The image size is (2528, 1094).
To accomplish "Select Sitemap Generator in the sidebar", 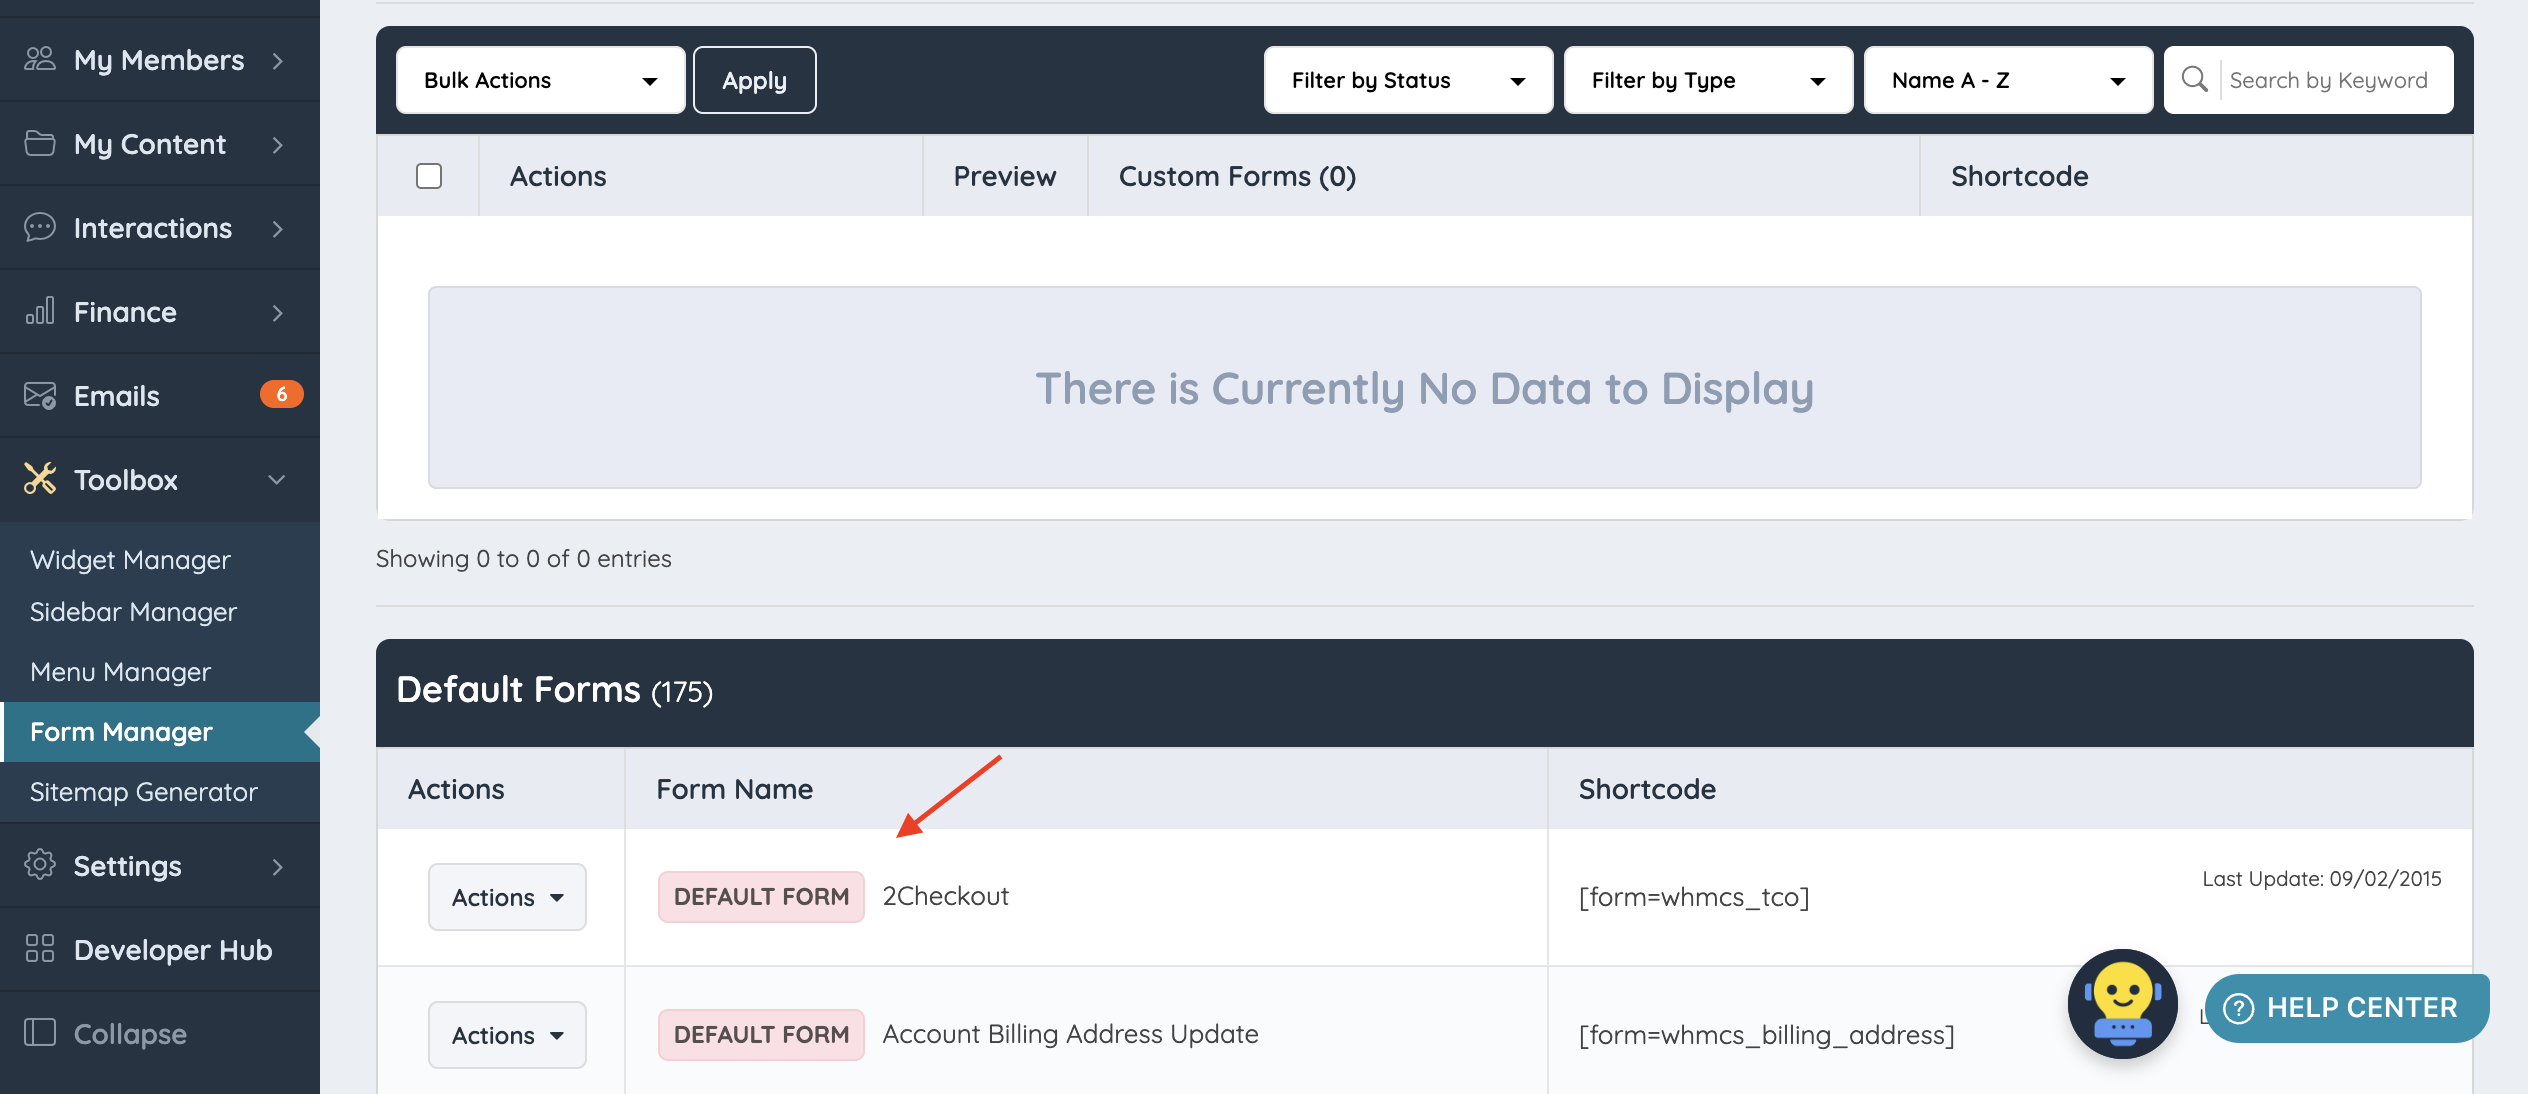I will 143,791.
